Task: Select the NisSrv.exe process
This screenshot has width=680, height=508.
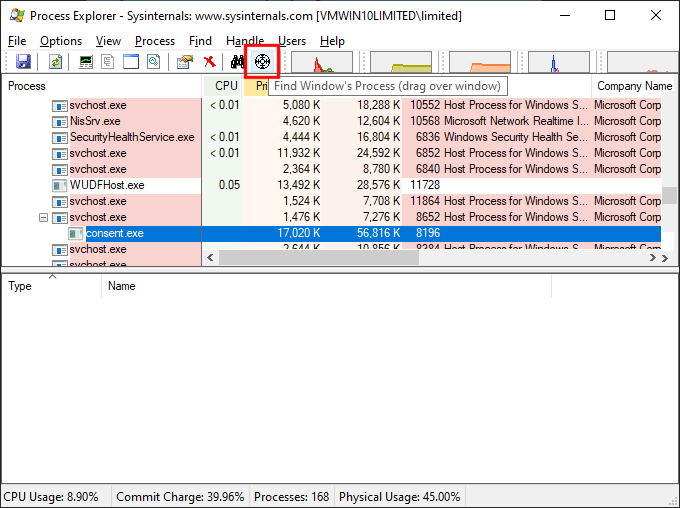Action: click(95, 121)
